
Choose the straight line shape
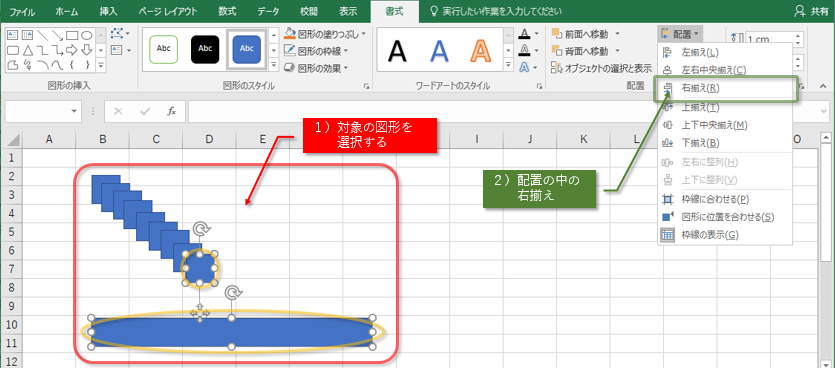[42, 35]
